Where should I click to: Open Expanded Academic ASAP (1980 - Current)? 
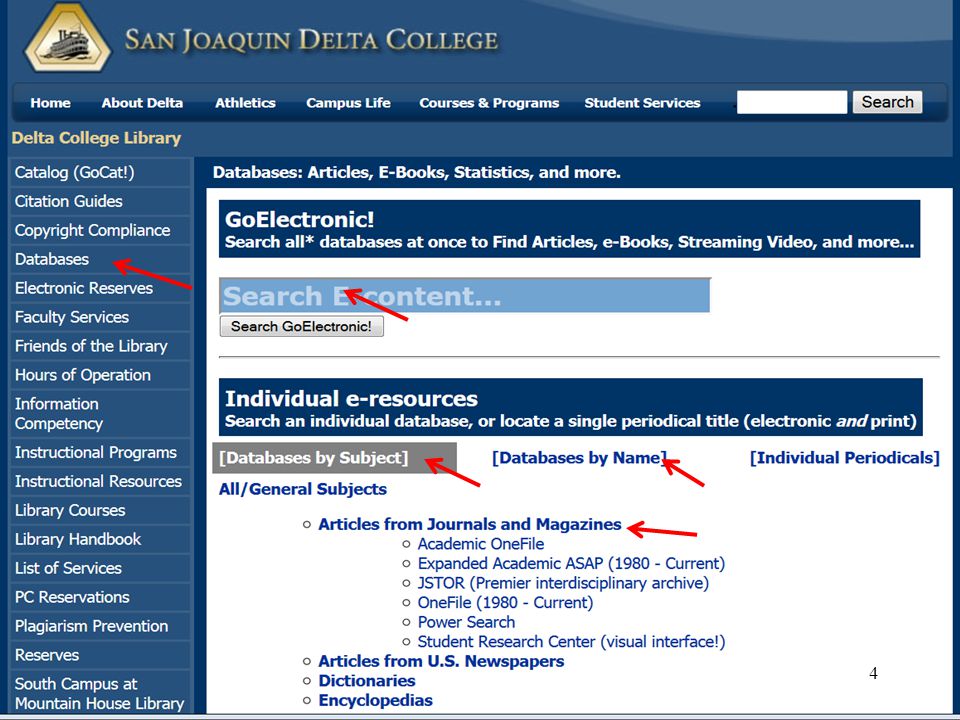pyautogui.click(x=571, y=563)
